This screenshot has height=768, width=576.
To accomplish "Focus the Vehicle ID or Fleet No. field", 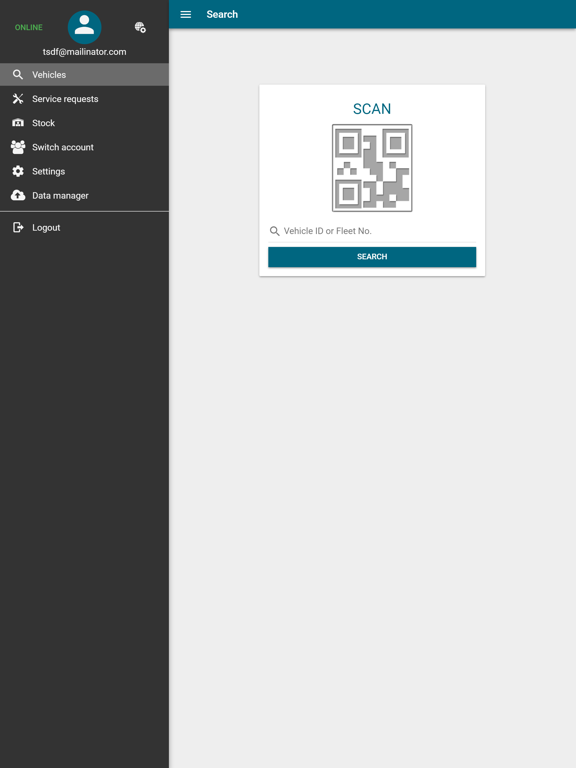I will 372,231.
